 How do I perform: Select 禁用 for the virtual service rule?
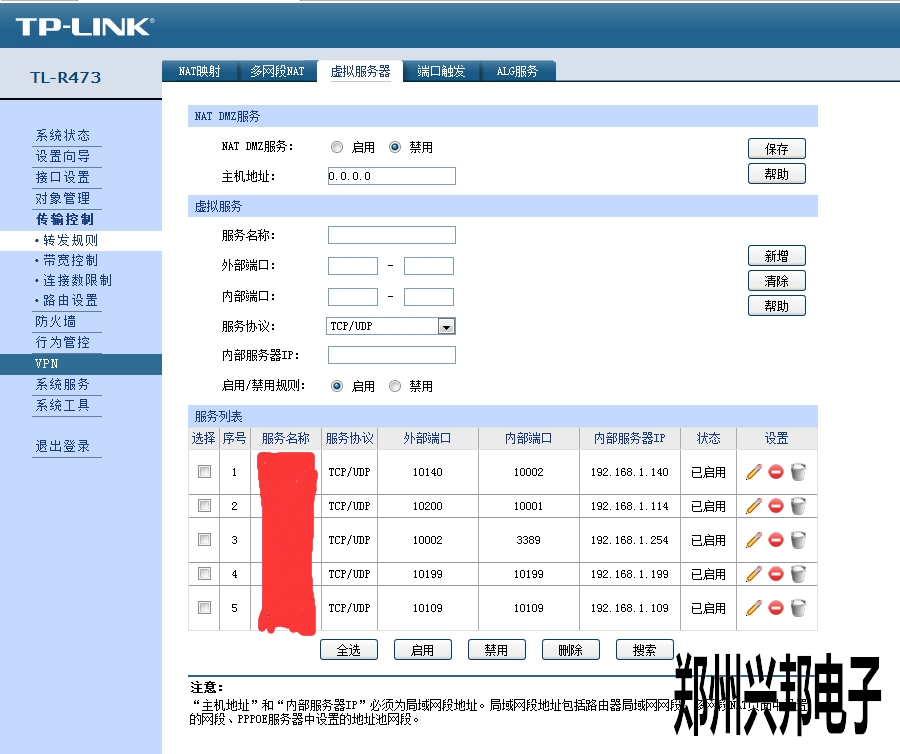395,386
